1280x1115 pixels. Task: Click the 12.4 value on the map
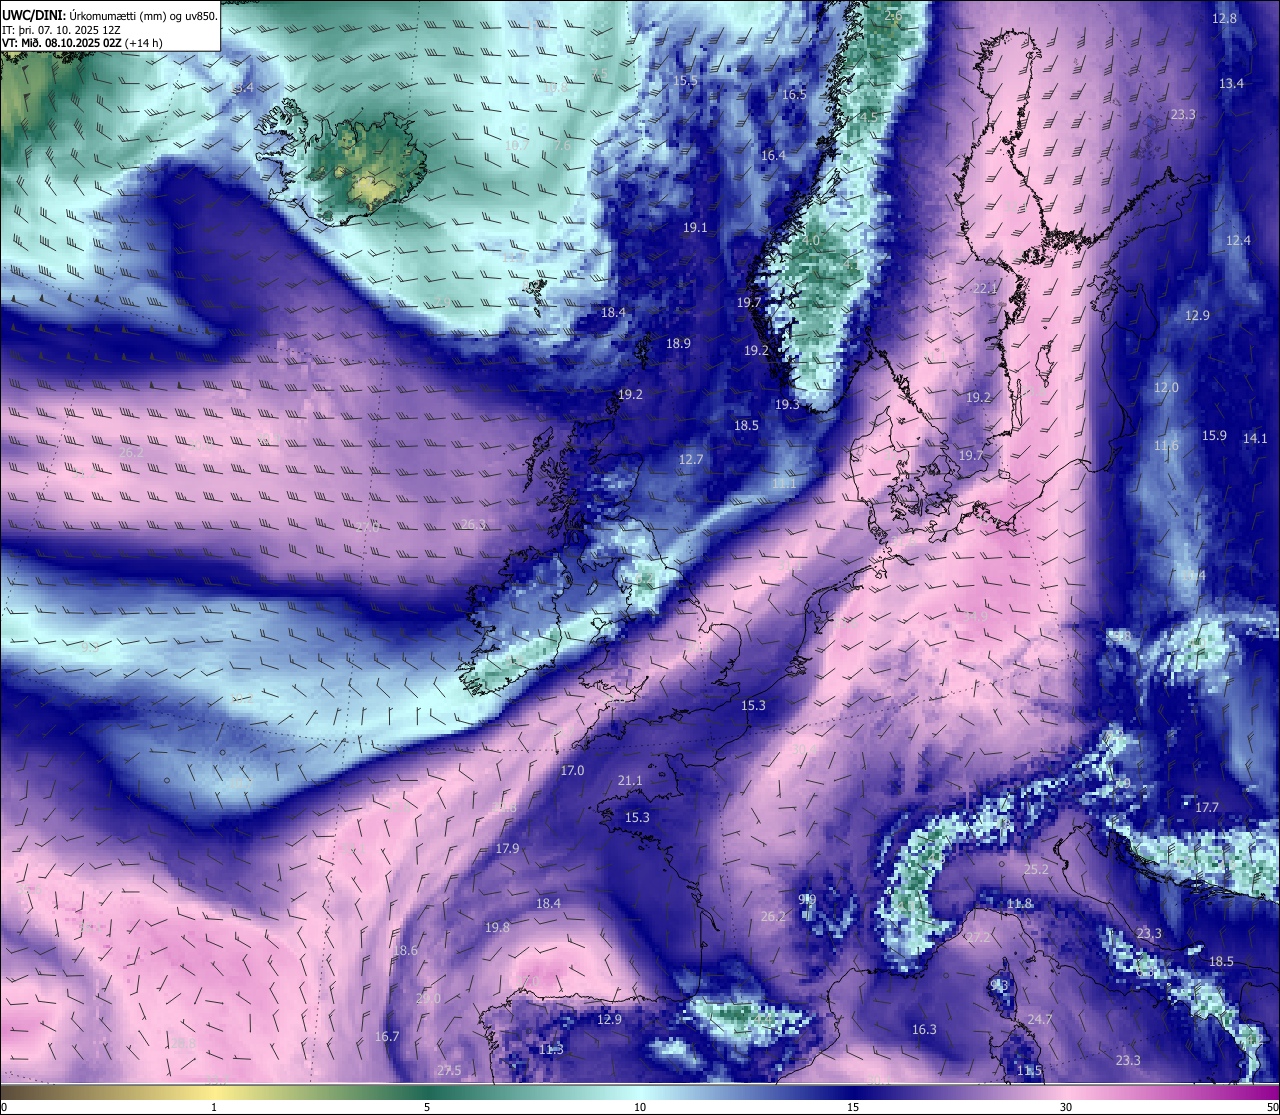(x=1238, y=240)
